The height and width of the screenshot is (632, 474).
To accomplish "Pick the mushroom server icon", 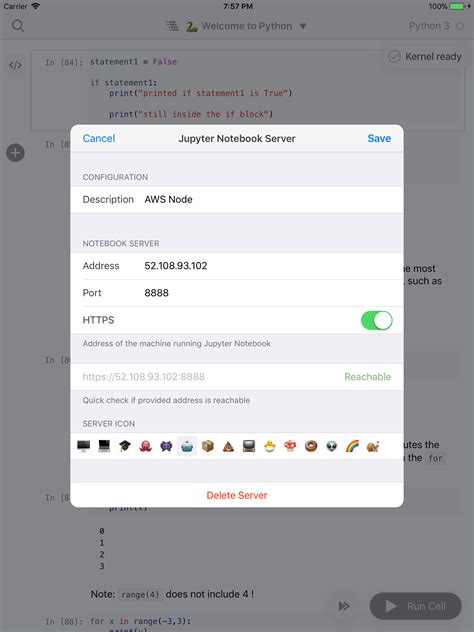I will [x=290, y=446].
